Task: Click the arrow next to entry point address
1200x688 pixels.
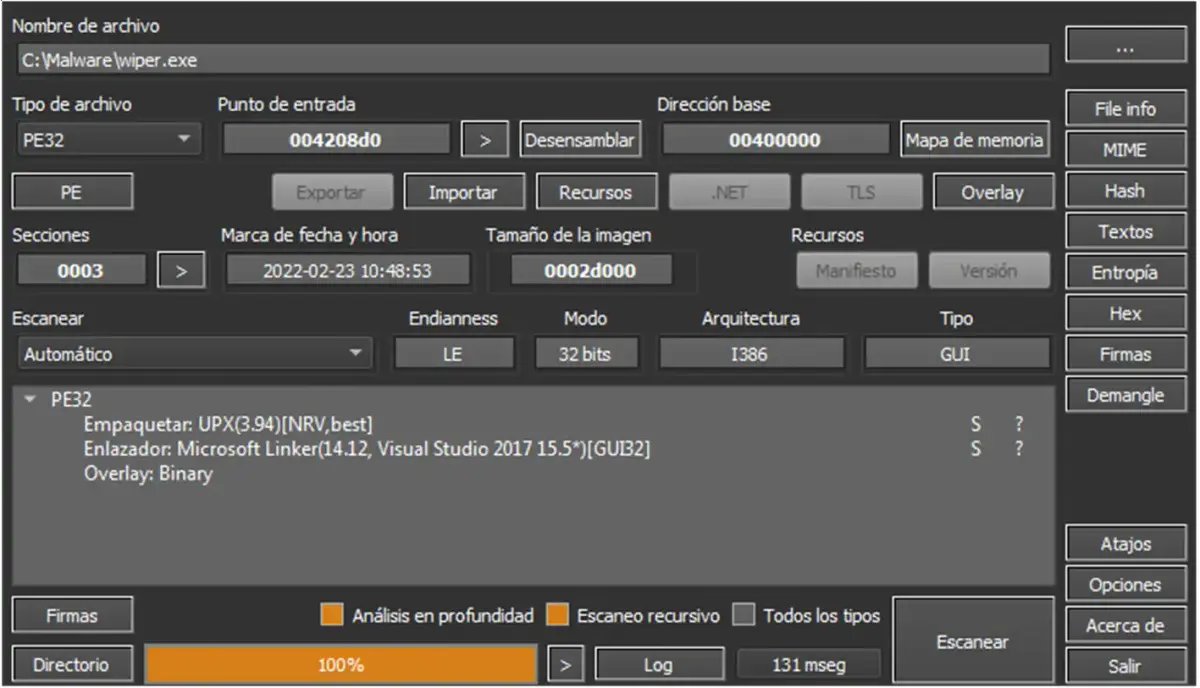Action: point(485,140)
